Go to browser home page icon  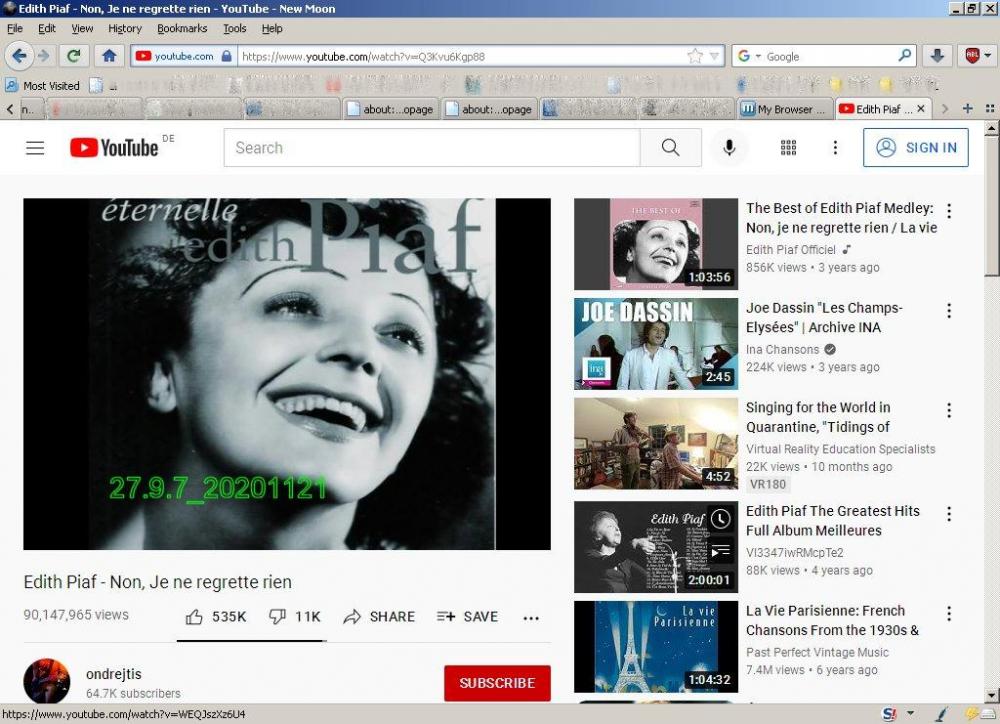(109, 56)
